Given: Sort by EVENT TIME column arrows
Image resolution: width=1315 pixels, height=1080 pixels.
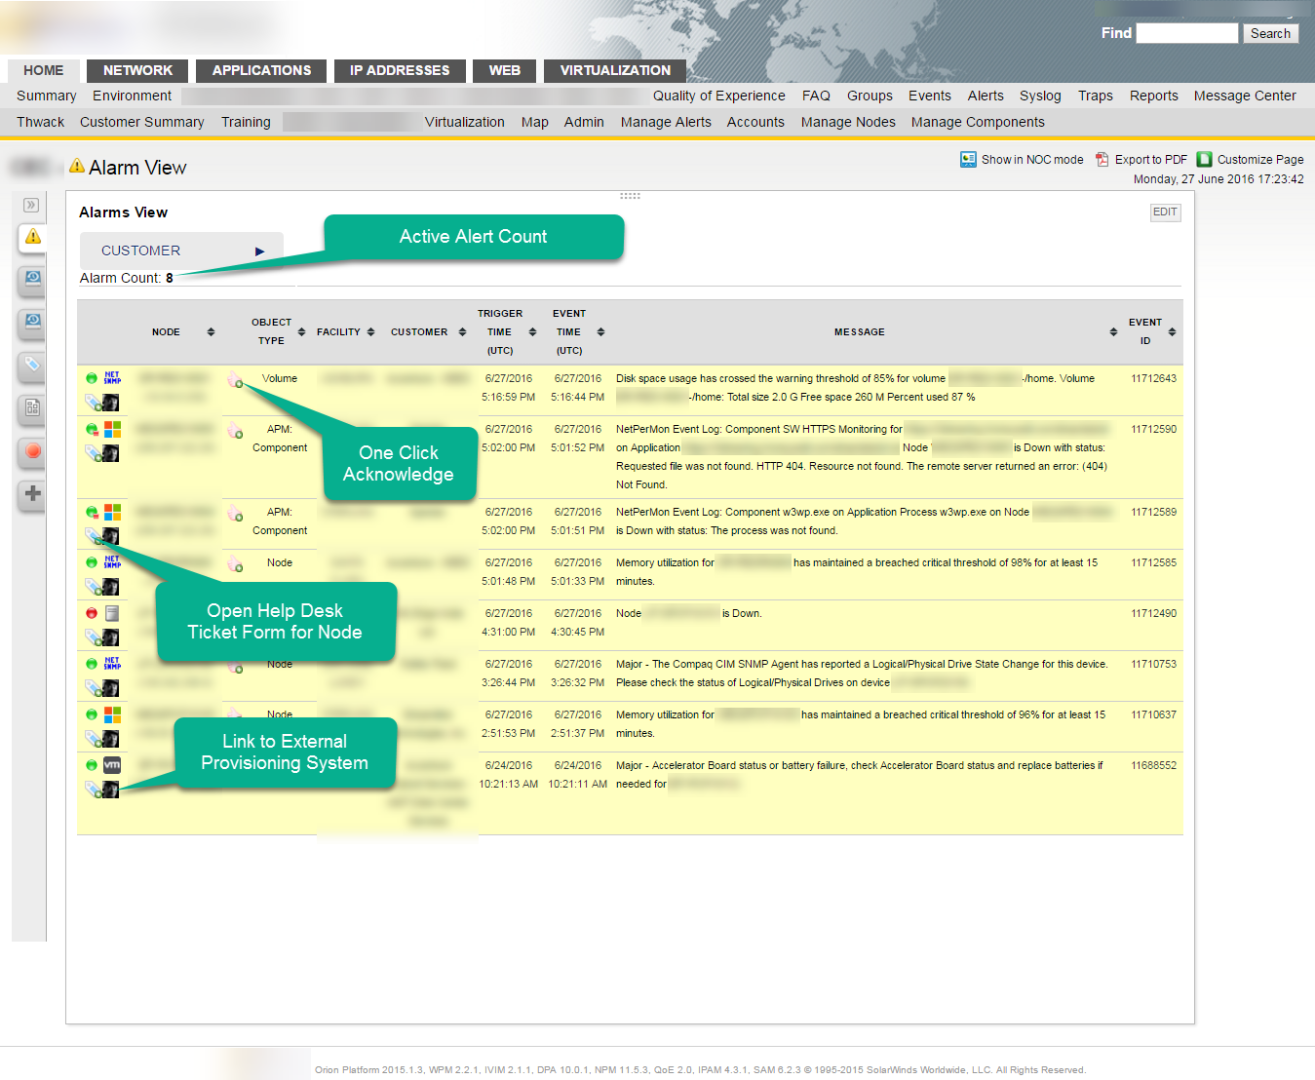Looking at the screenshot, I should [601, 332].
